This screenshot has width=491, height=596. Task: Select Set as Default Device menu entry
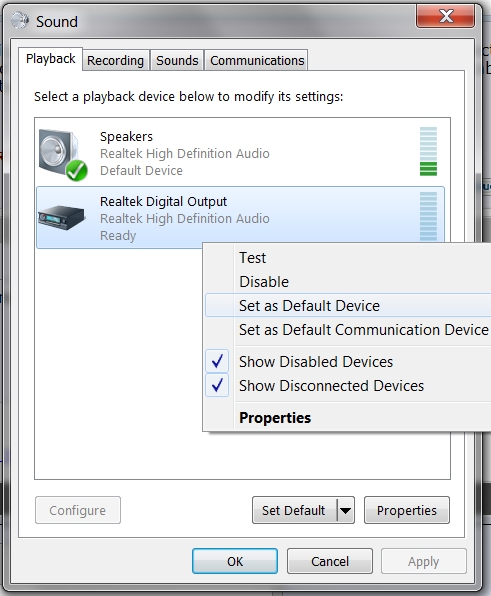point(348,306)
